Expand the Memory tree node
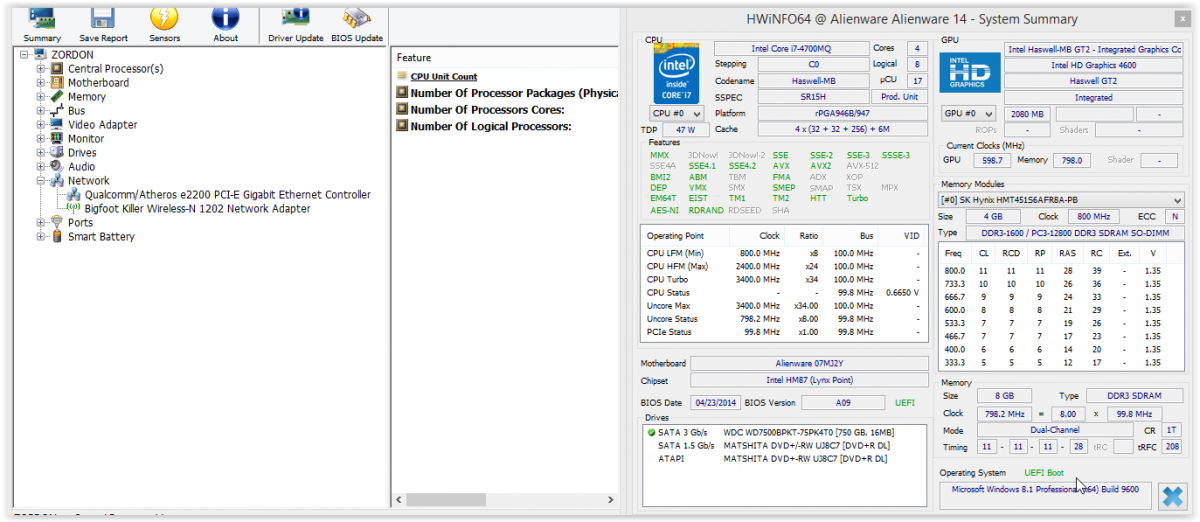The height and width of the screenshot is (522, 1200). click(x=41, y=97)
